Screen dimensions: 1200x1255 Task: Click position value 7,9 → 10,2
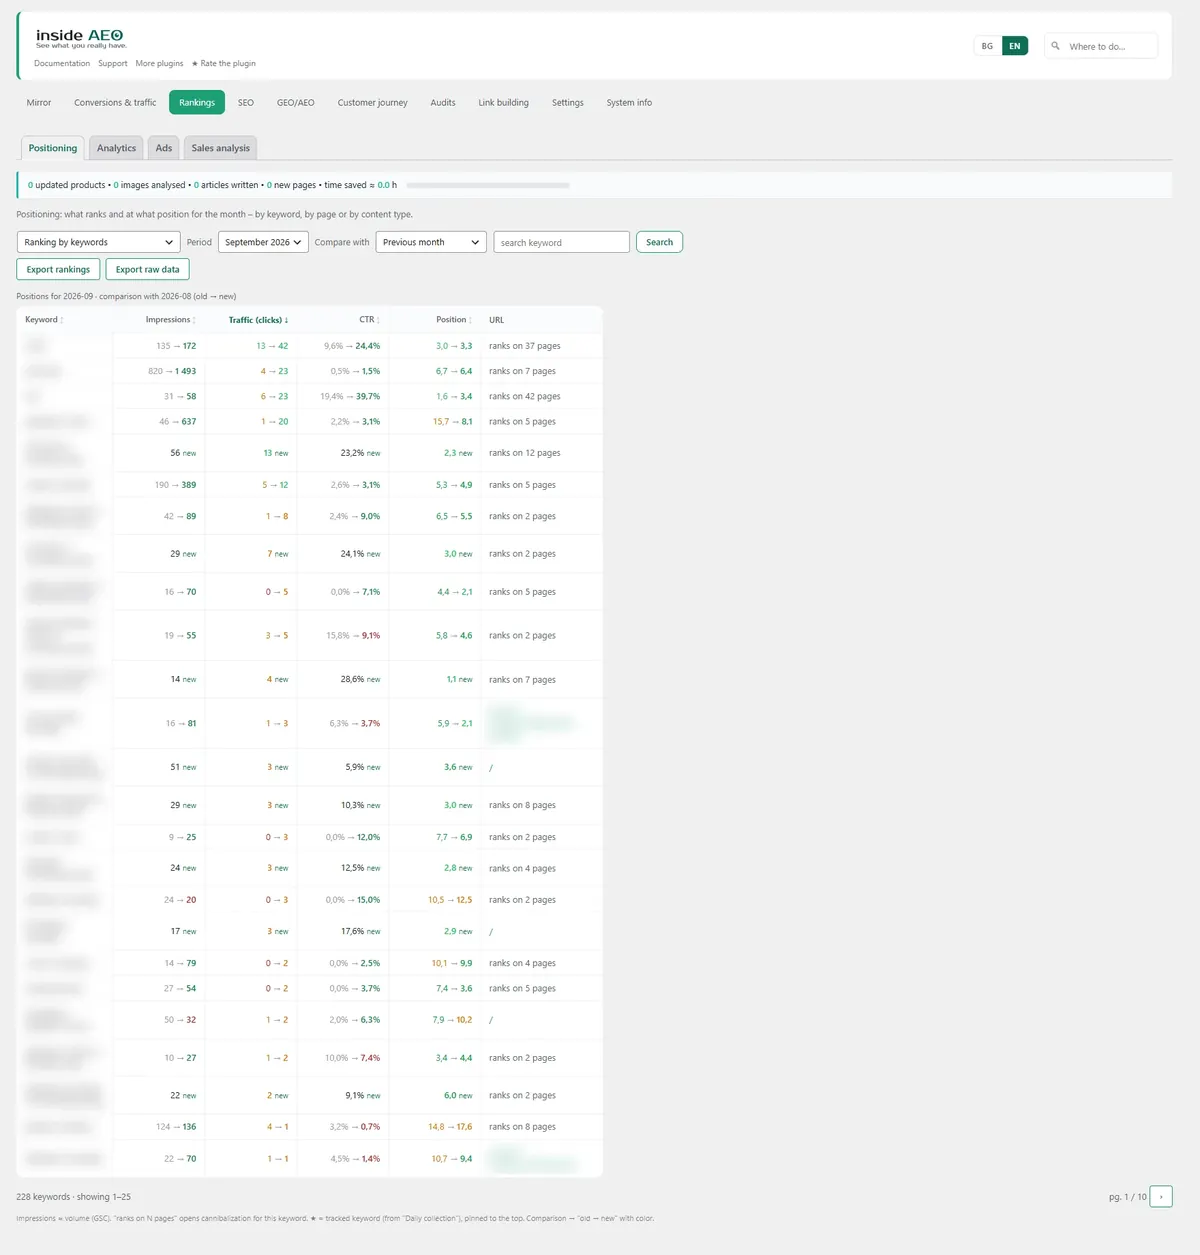click(452, 1020)
